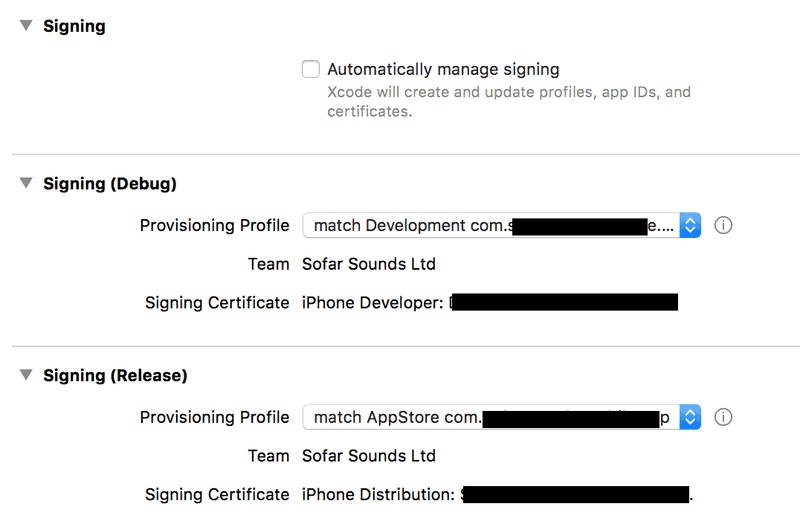This screenshot has width=800, height=532.
Task: Select the Release team name Sofar Sounds Ltd
Action: (x=369, y=456)
